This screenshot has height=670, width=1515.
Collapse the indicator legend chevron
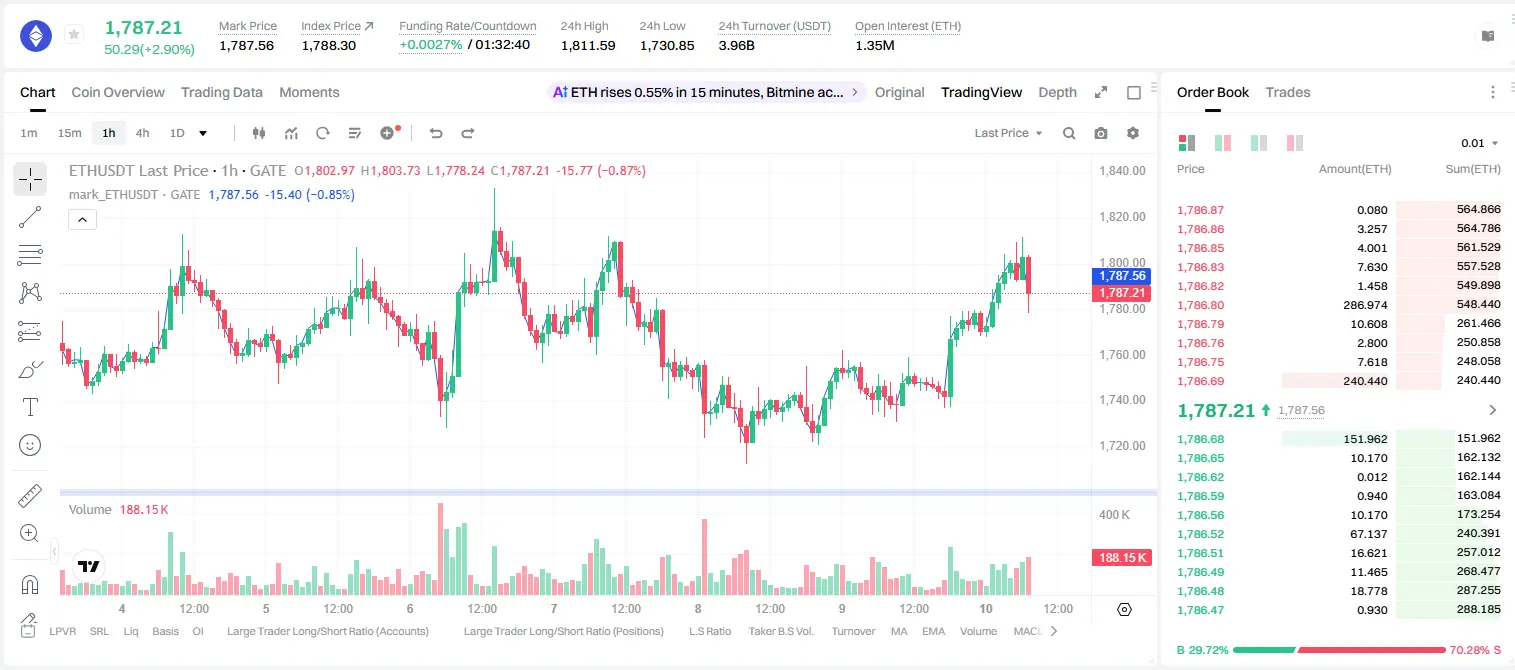(82, 220)
